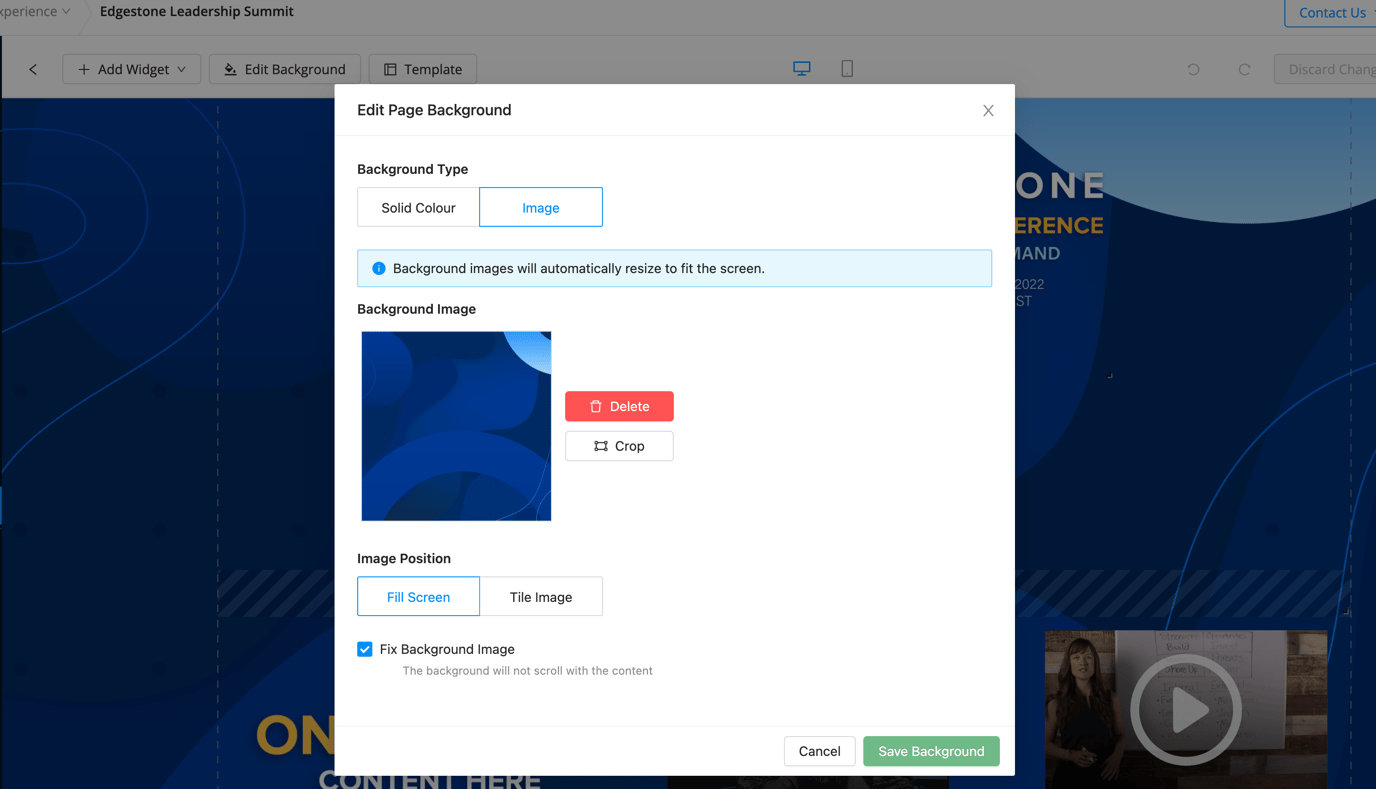Switch to mobile preview mode
Viewport: 1376px width, 789px height.
[x=846, y=67]
